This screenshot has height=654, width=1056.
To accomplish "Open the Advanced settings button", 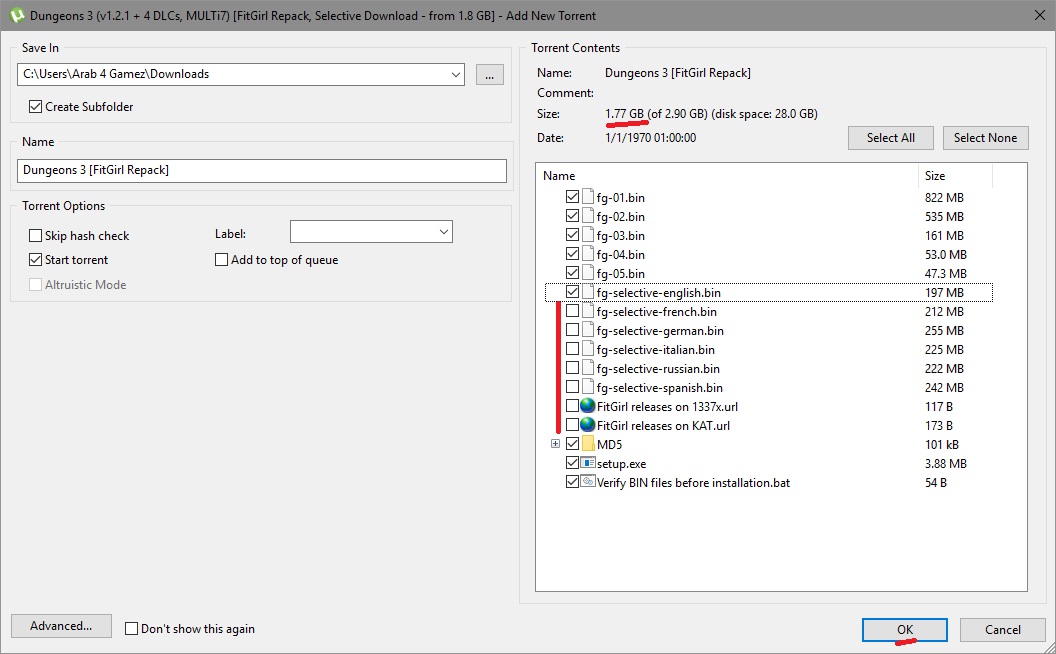I will pos(61,626).
